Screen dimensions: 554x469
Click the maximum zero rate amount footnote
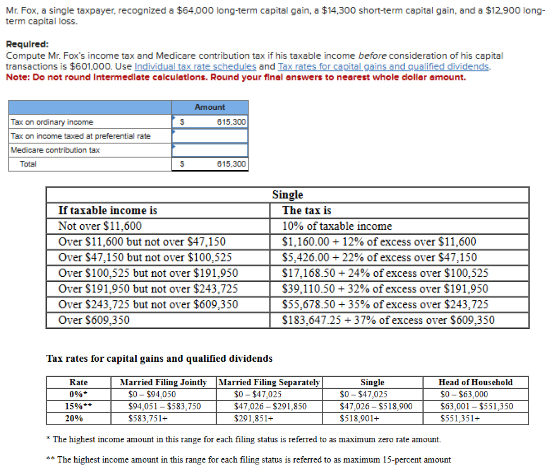coord(243,439)
